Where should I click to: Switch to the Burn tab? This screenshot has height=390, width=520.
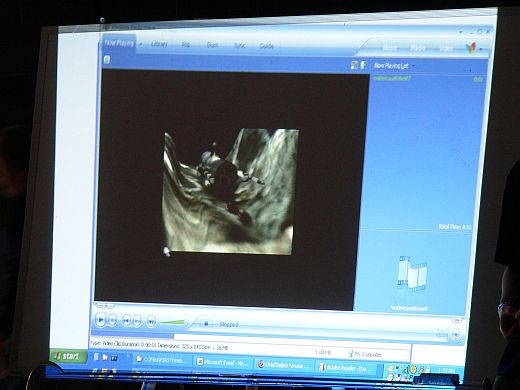pyautogui.click(x=212, y=45)
